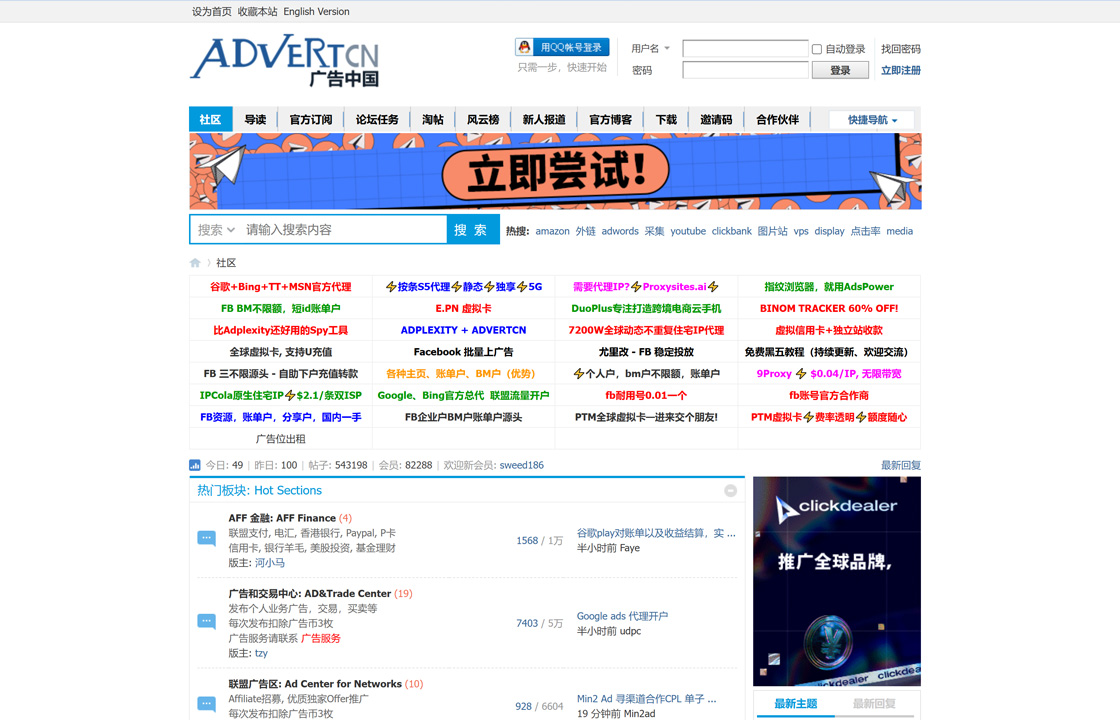
Task: Click the 立即尝试 banner ad
Action: [555, 171]
